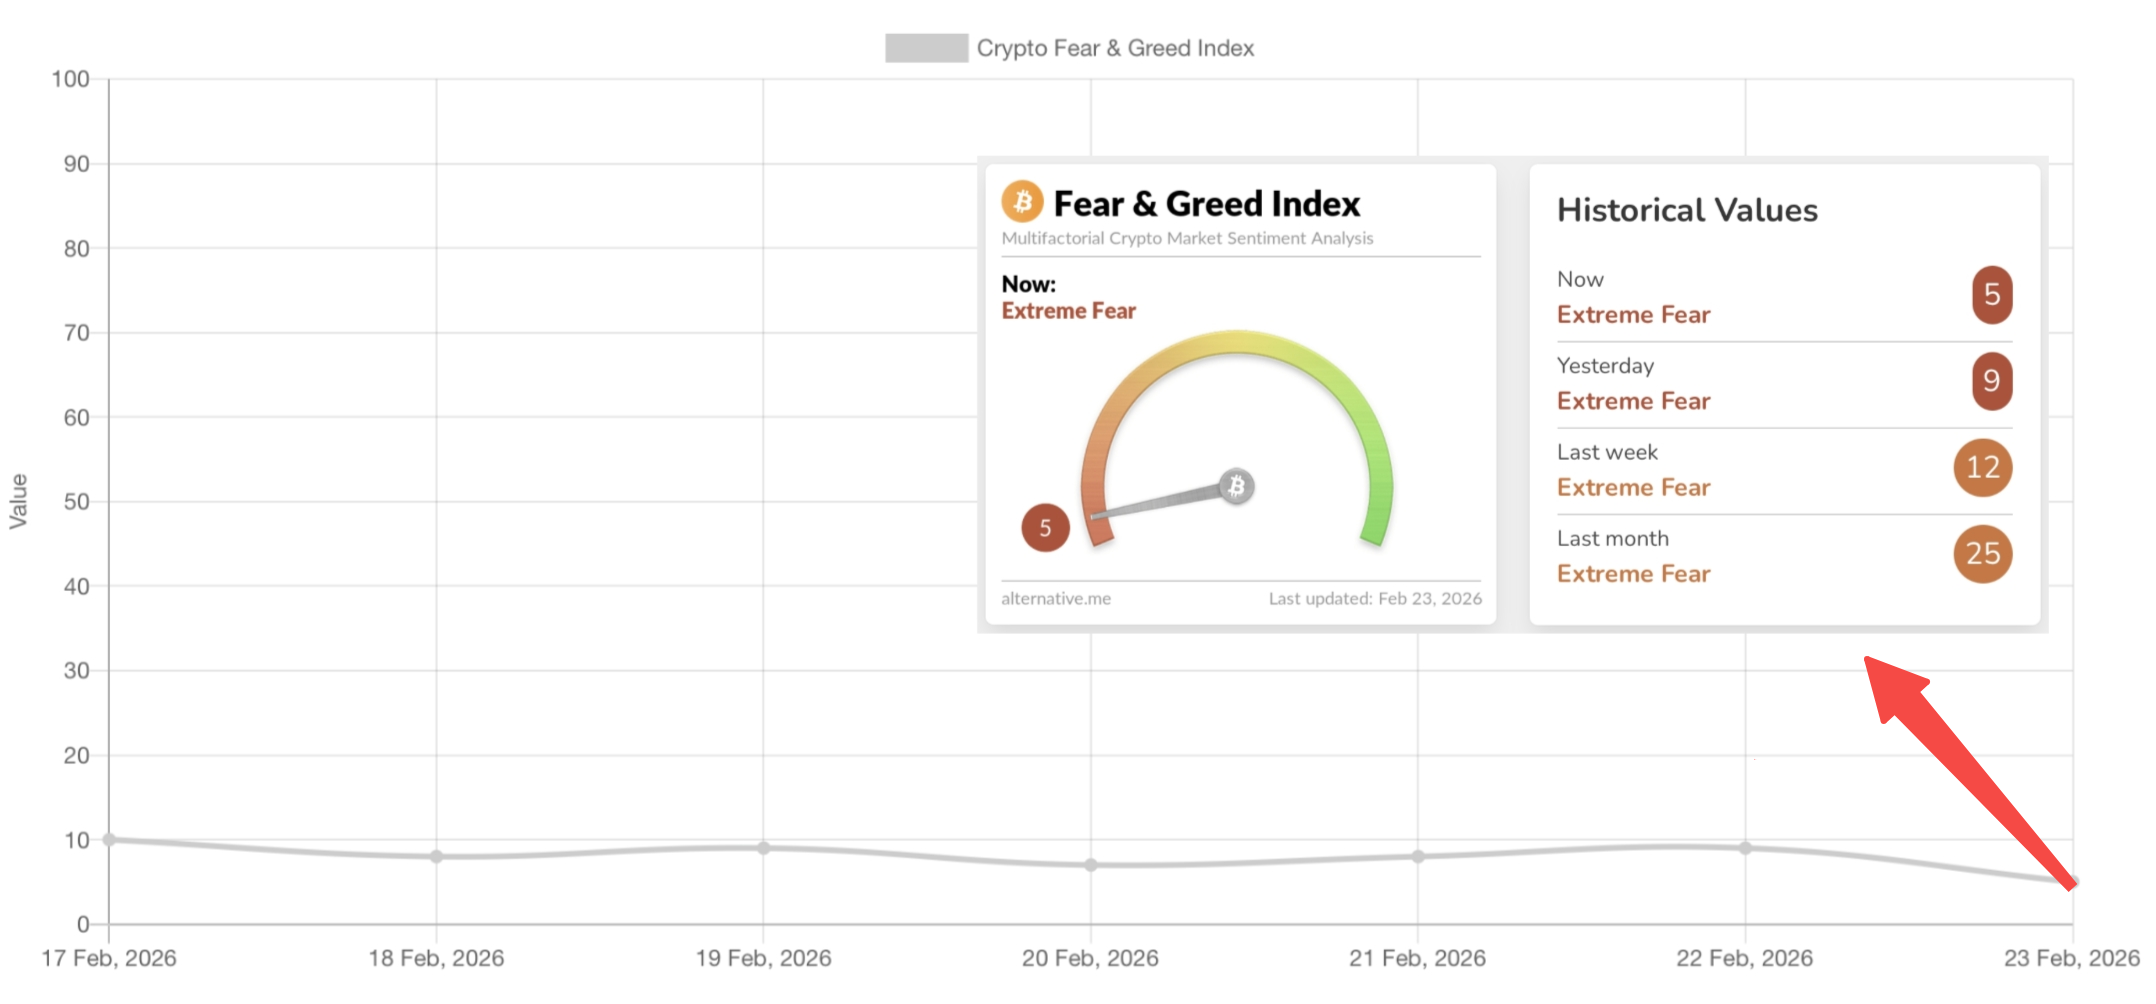Viewport: 2156px width, 1004px height.
Task: Click the 22 Feb data point
Action: [1745, 848]
